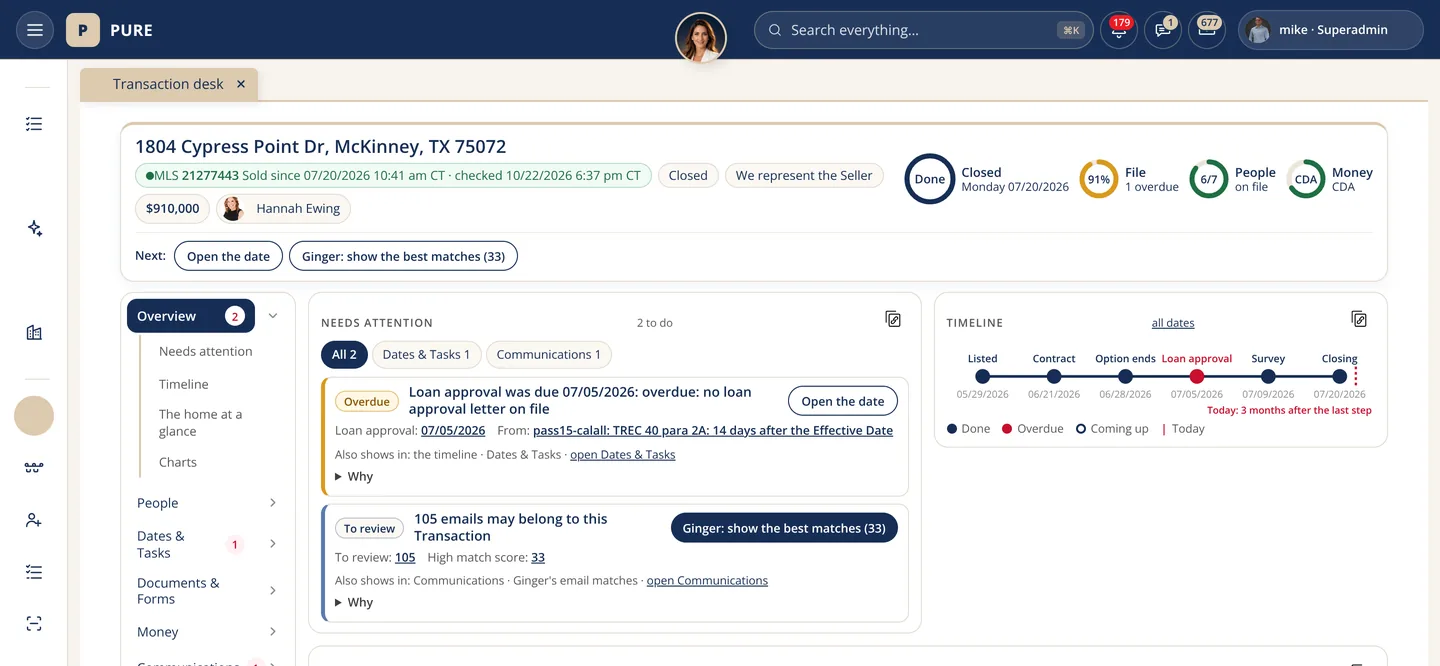Viewport: 1440px width, 666px height.
Task: Open the lower task list icon in sidebar
Action: (x=34, y=572)
